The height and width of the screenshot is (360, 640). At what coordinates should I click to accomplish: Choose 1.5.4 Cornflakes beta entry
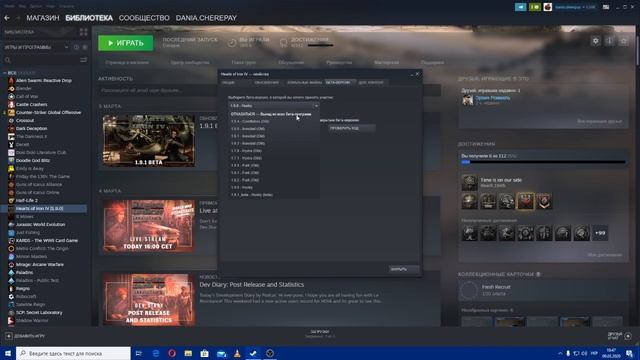(x=250, y=122)
